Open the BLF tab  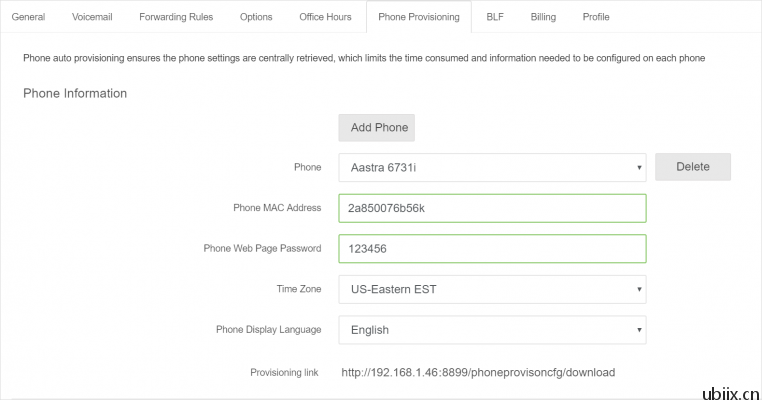click(495, 17)
